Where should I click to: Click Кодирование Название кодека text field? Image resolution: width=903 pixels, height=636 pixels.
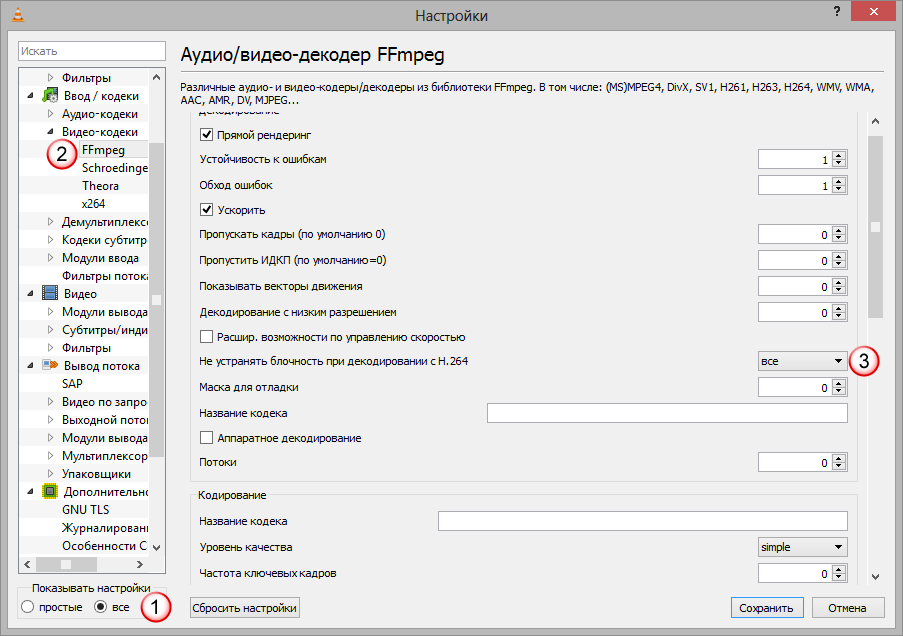pos(642,521)
